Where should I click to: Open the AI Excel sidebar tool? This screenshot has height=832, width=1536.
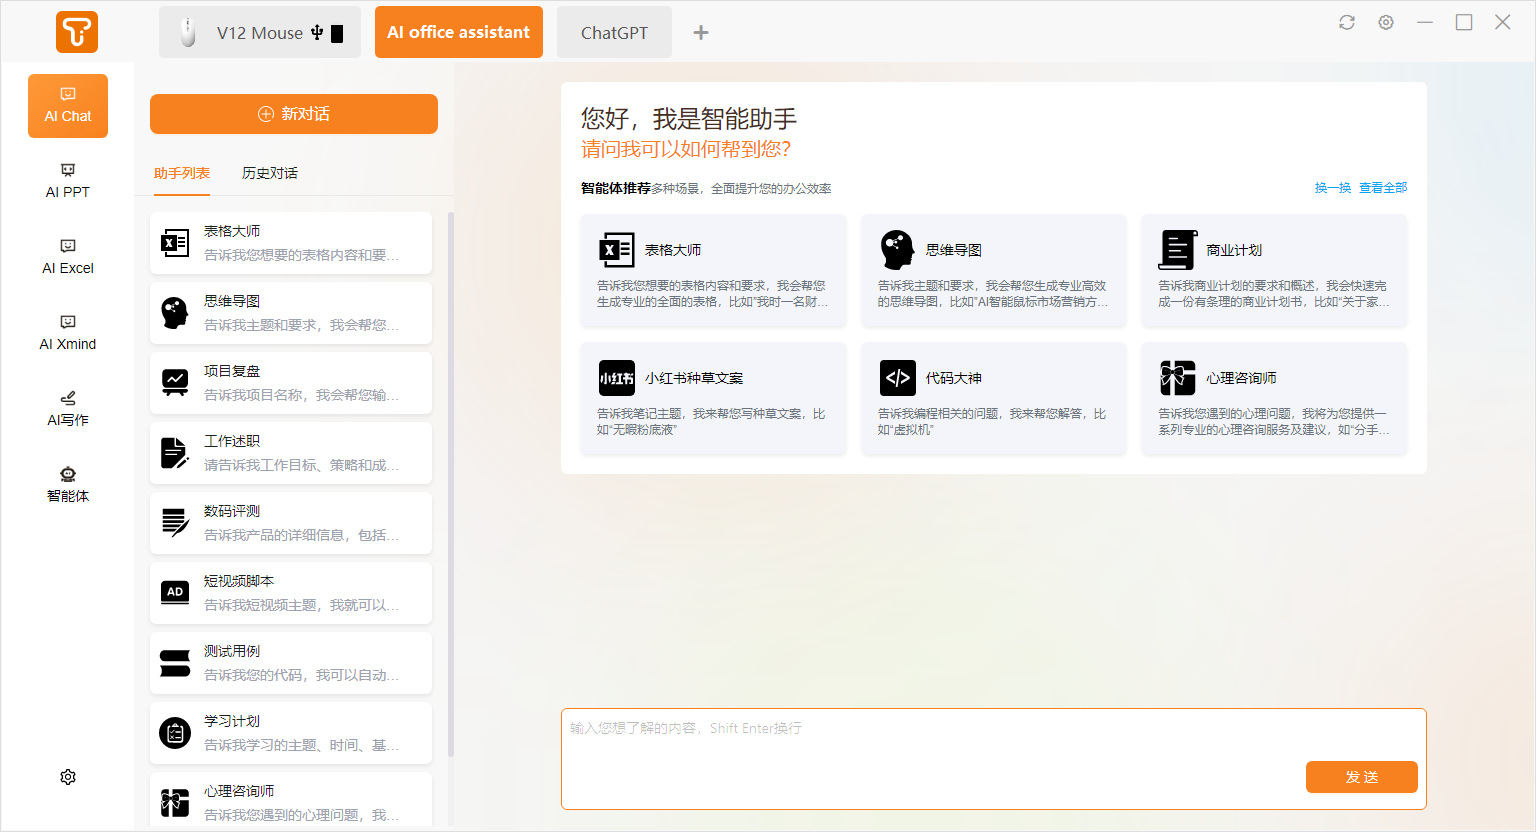tap(67, 257)
